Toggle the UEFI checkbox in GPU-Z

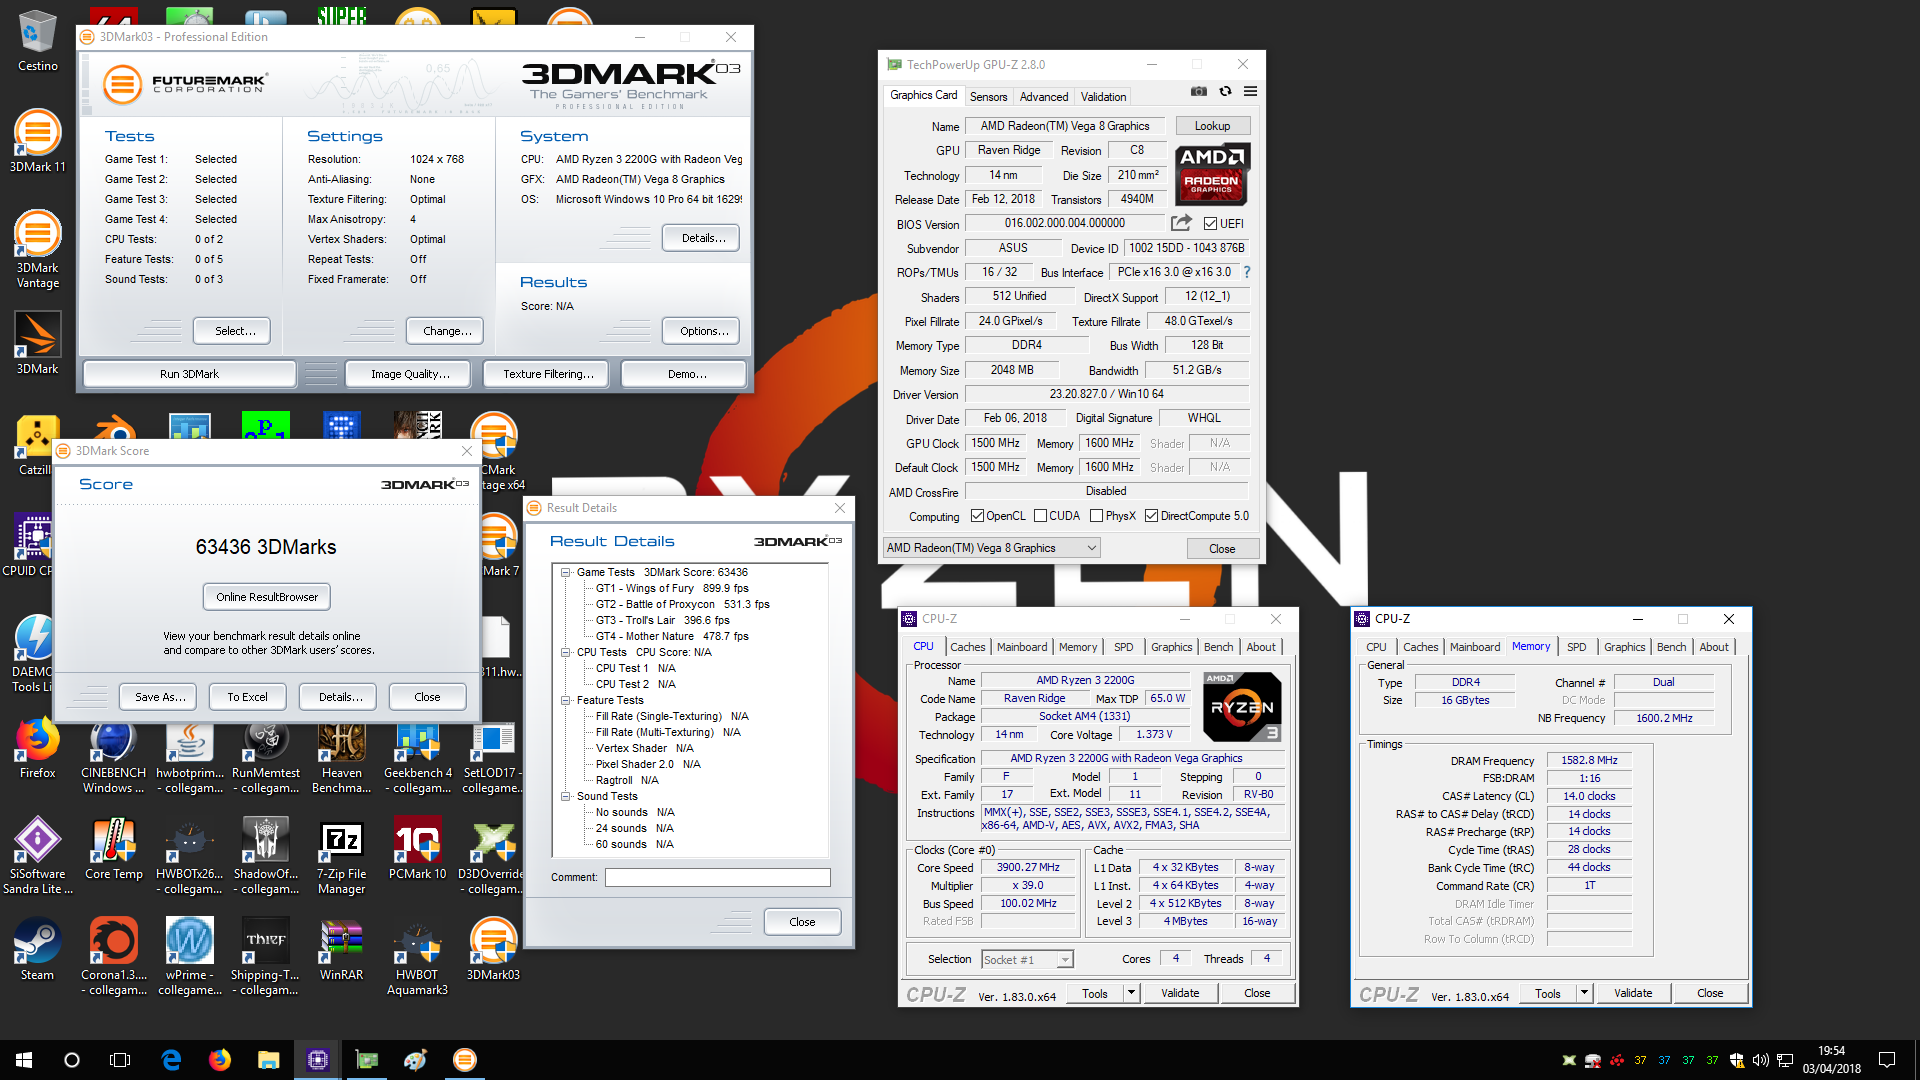(x=1210, y=224)
